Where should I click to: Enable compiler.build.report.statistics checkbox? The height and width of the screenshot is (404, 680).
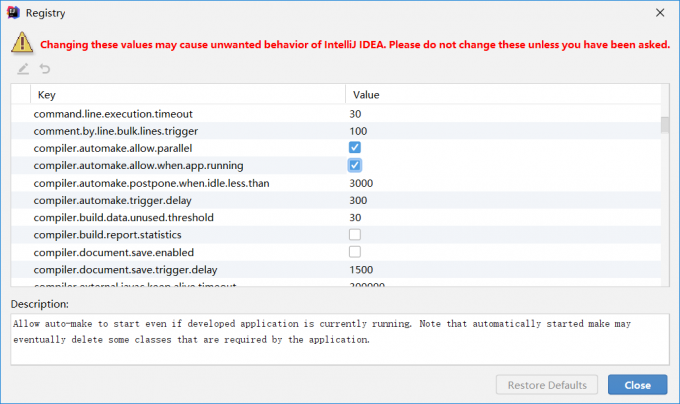coord(355,234)
